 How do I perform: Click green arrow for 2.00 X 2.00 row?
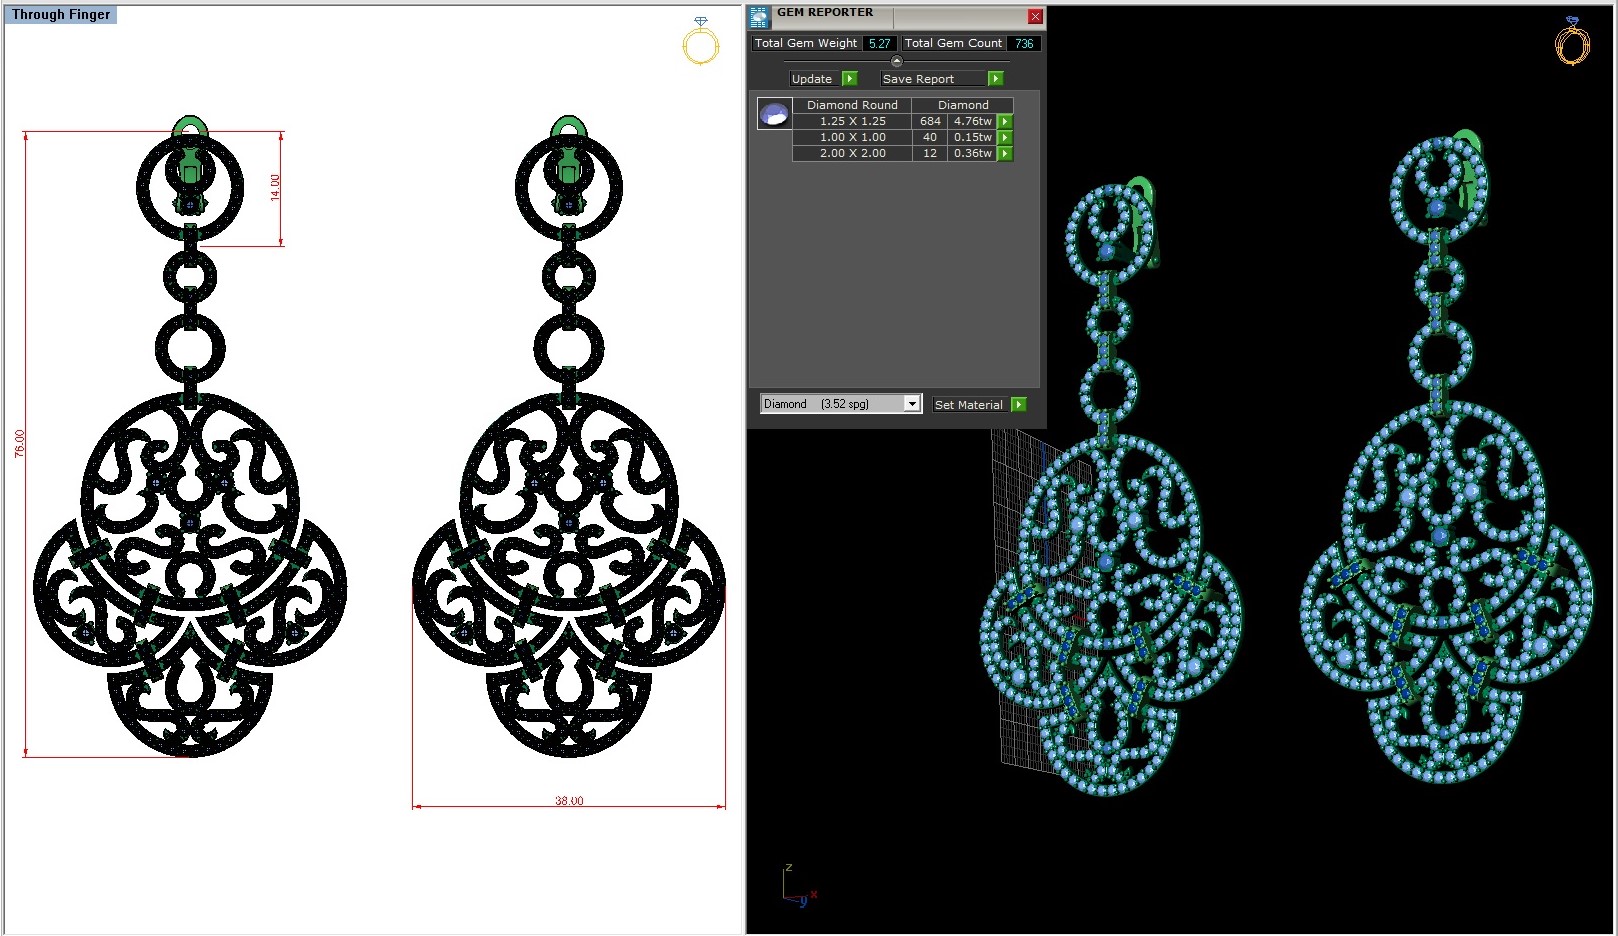1005,153
